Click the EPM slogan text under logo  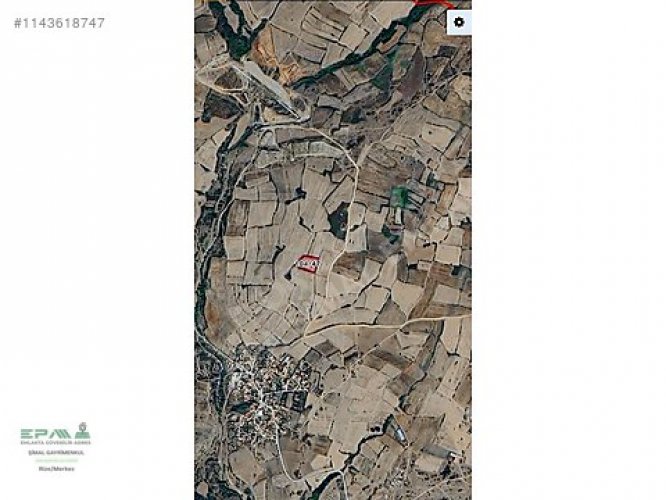point(56,443)
